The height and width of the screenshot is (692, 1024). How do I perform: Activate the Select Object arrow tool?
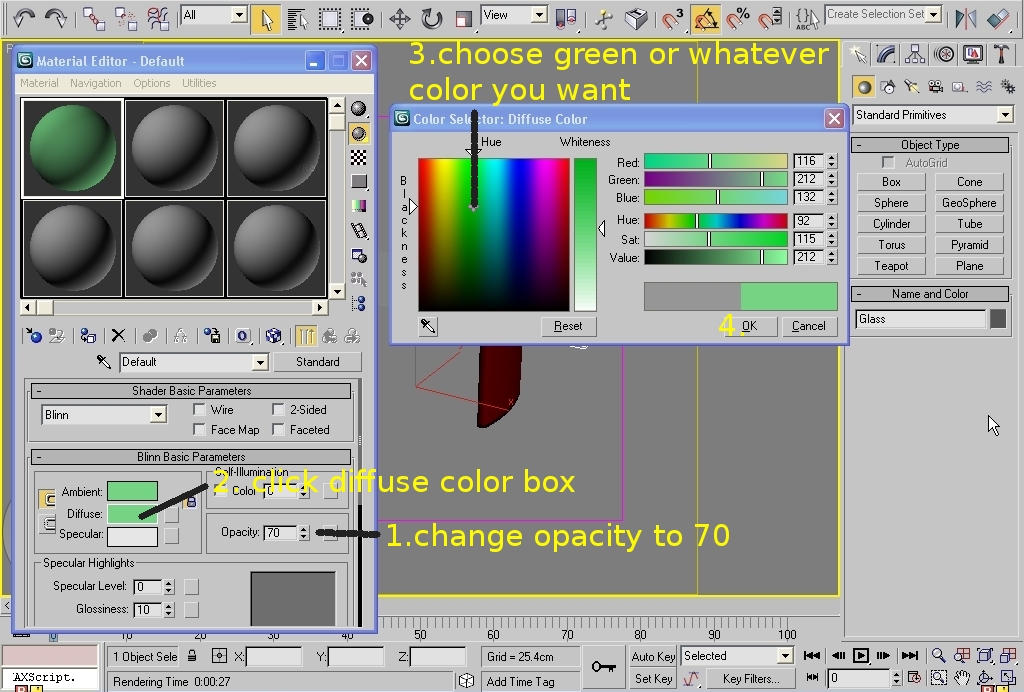[266, 19]
